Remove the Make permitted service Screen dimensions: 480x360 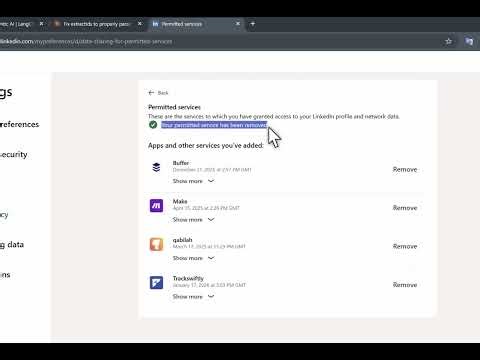point(405,208)
